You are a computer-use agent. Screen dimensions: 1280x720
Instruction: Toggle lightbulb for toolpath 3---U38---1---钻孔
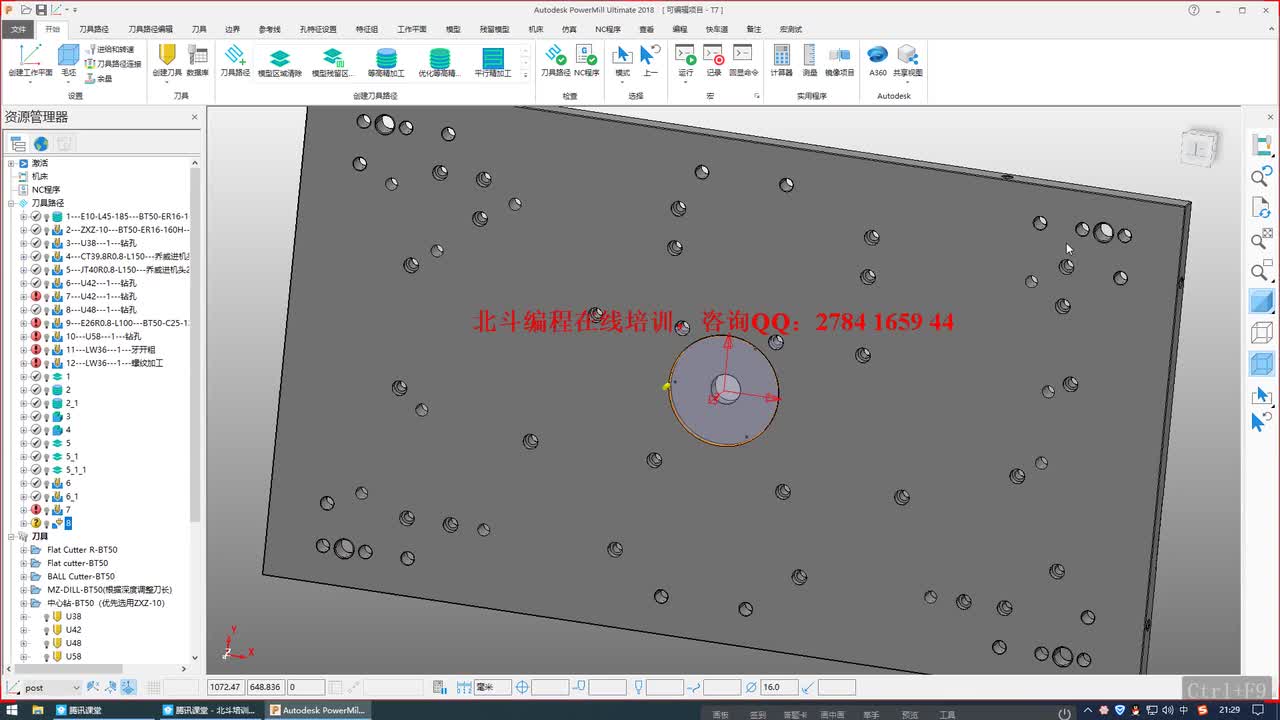[x=46, y=243]
